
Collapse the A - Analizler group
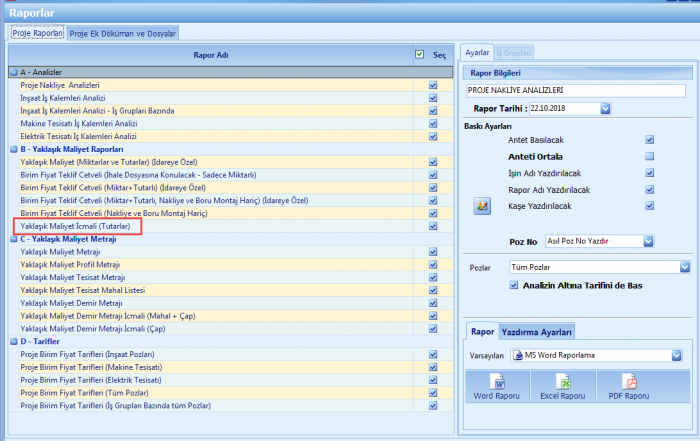tap(13, 73)
